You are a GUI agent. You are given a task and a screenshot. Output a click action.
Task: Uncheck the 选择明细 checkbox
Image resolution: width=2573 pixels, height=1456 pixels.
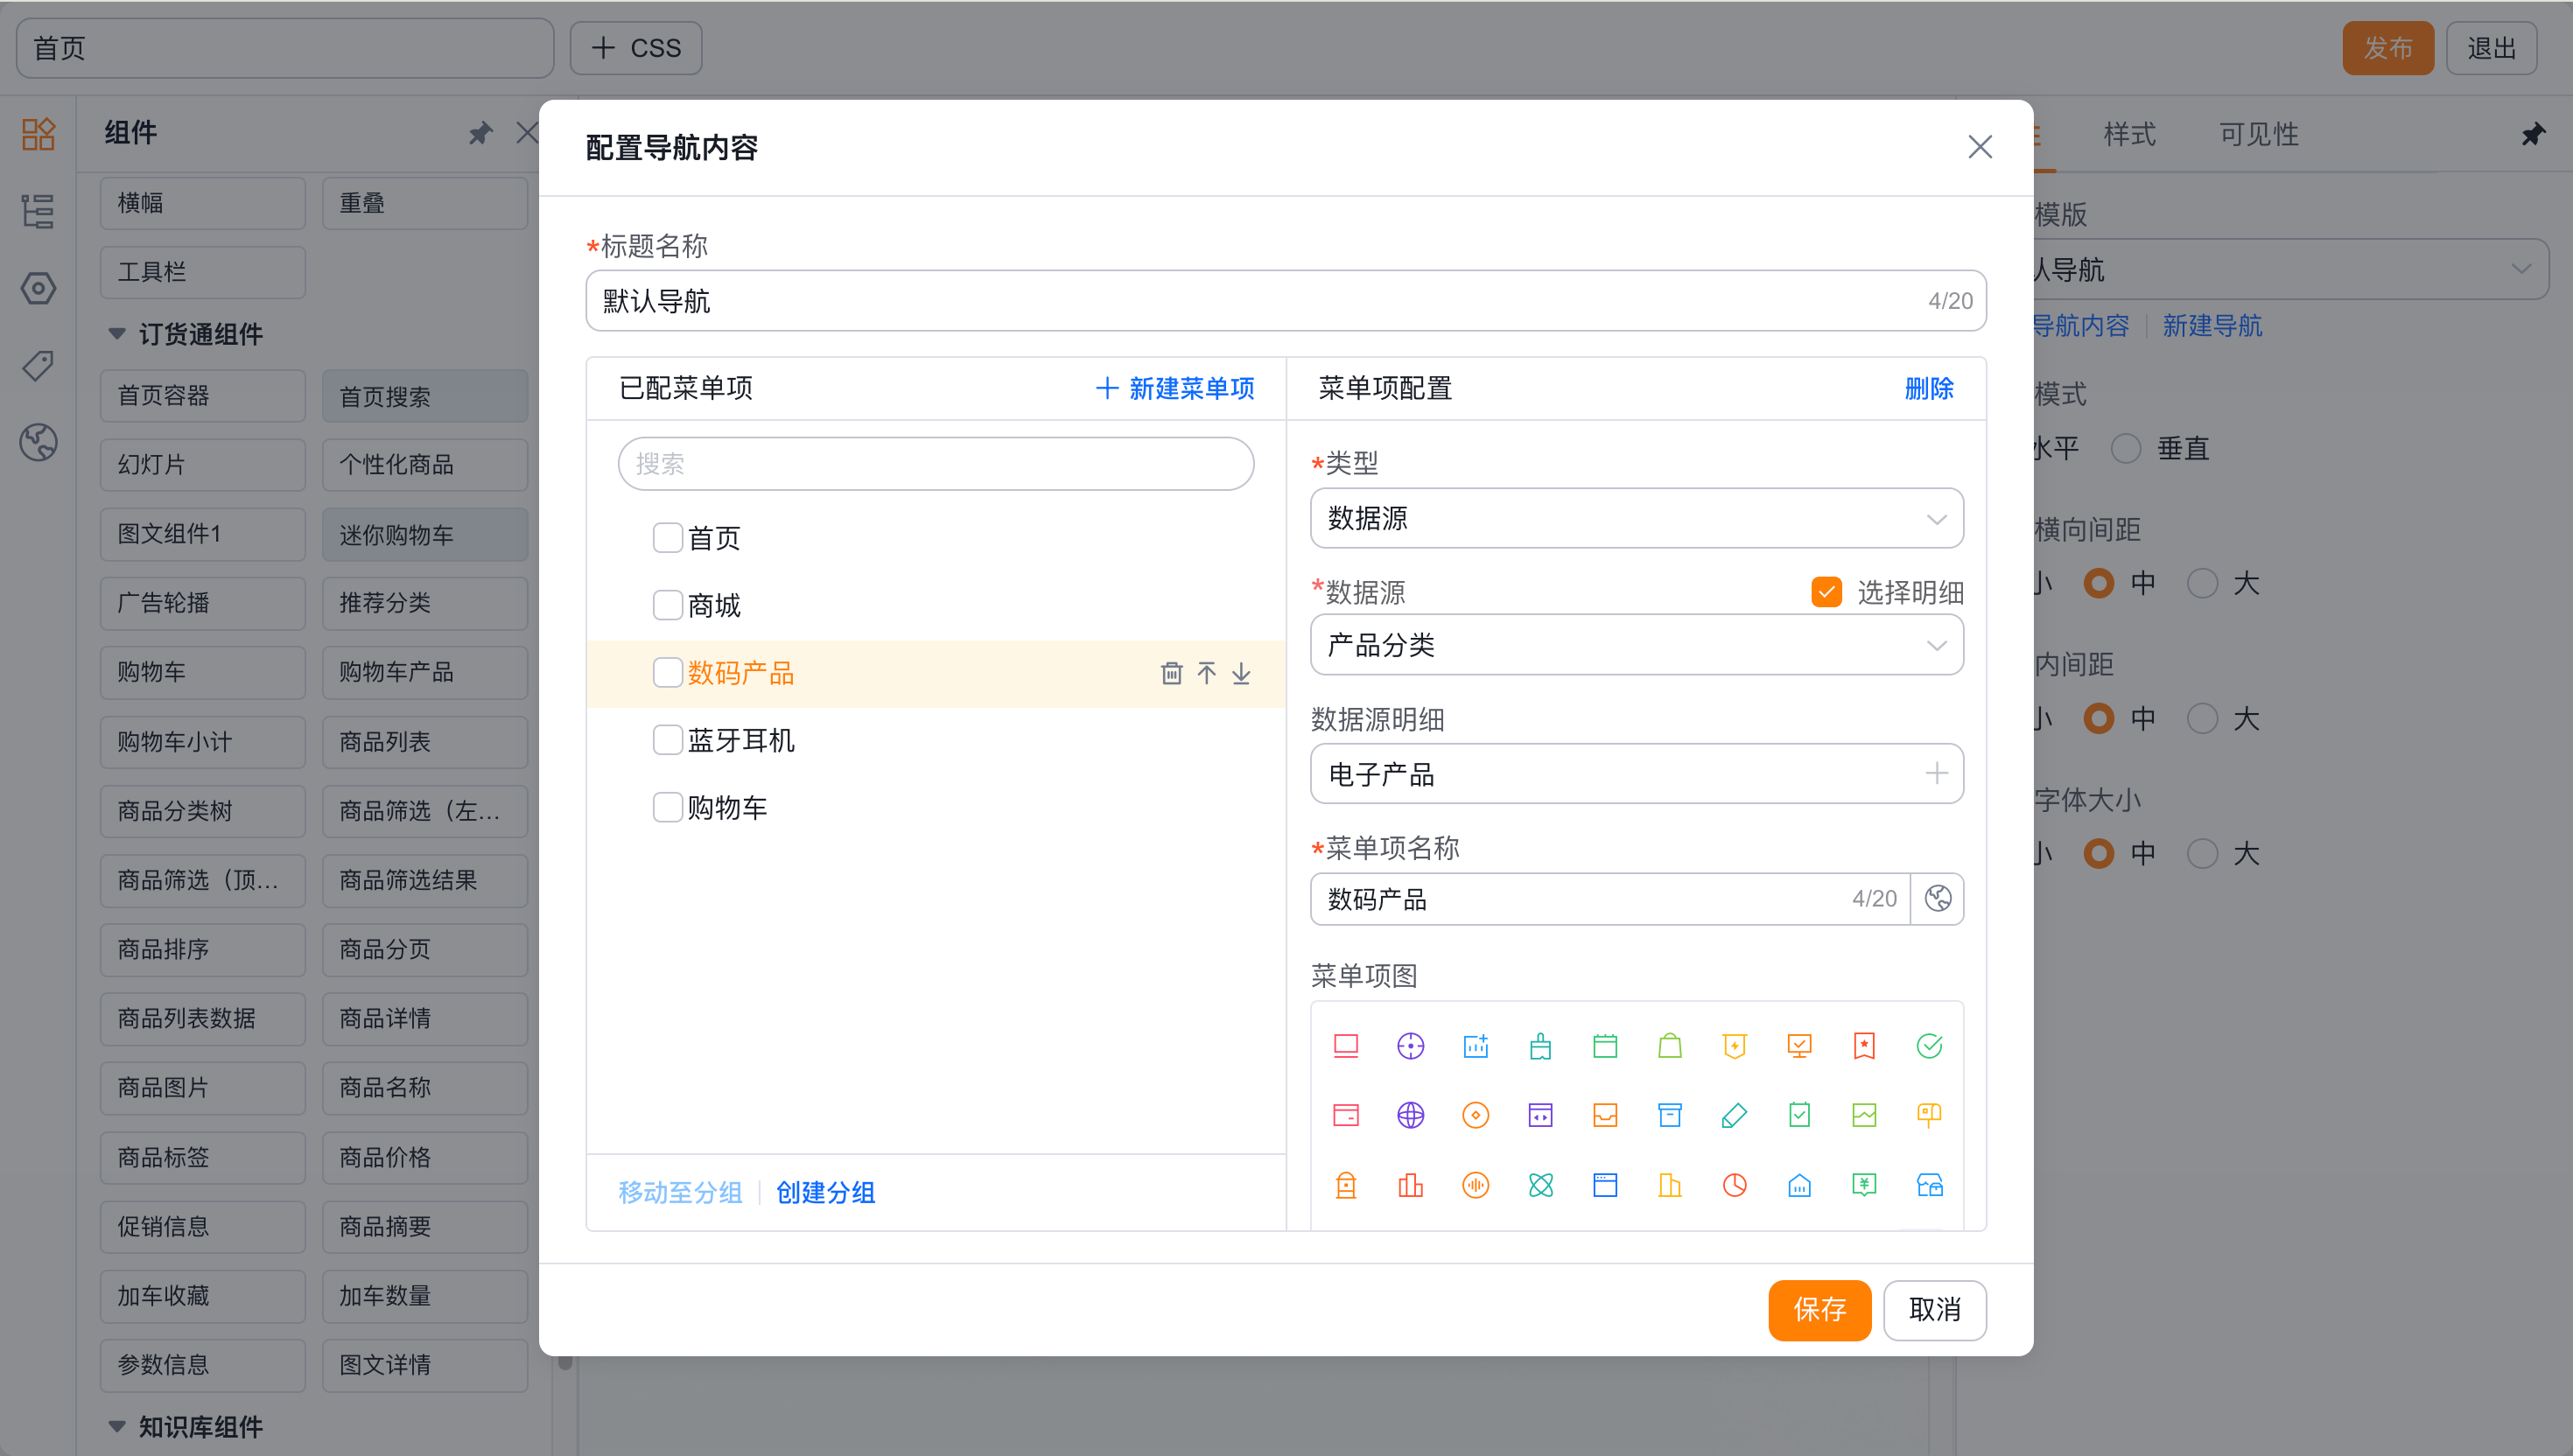click(x=1826, y=592)
